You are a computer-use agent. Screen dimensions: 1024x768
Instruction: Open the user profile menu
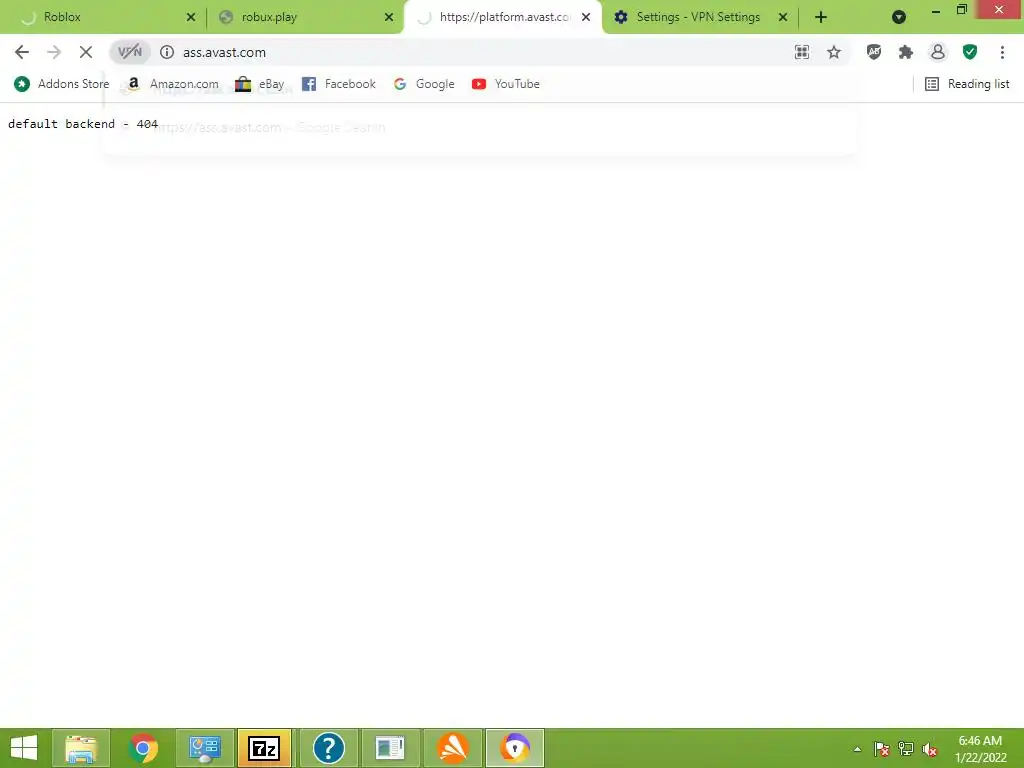pos(938,52)
